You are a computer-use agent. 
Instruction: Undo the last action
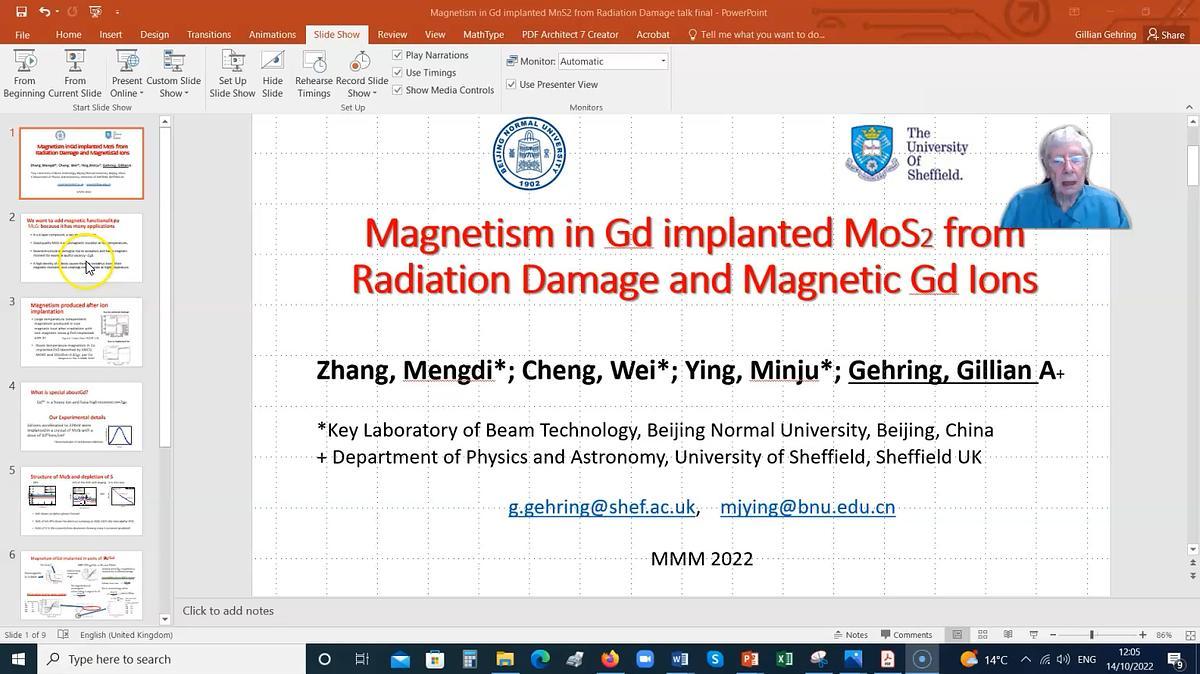pos(44,12)
